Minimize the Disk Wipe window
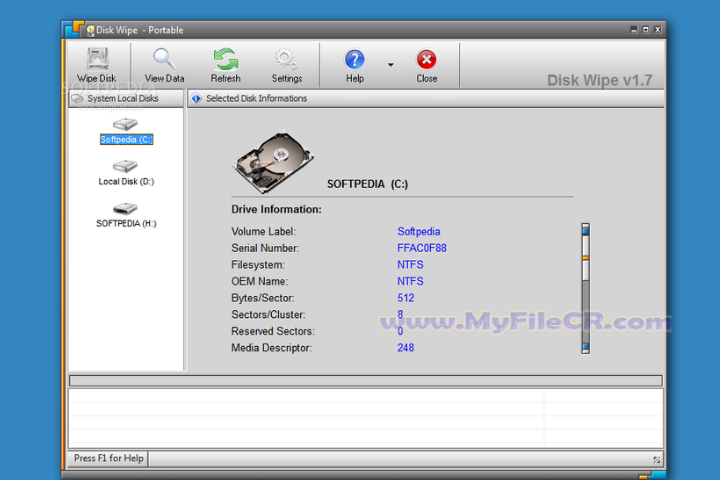This screenshot has height=480, width=720. 634,29
